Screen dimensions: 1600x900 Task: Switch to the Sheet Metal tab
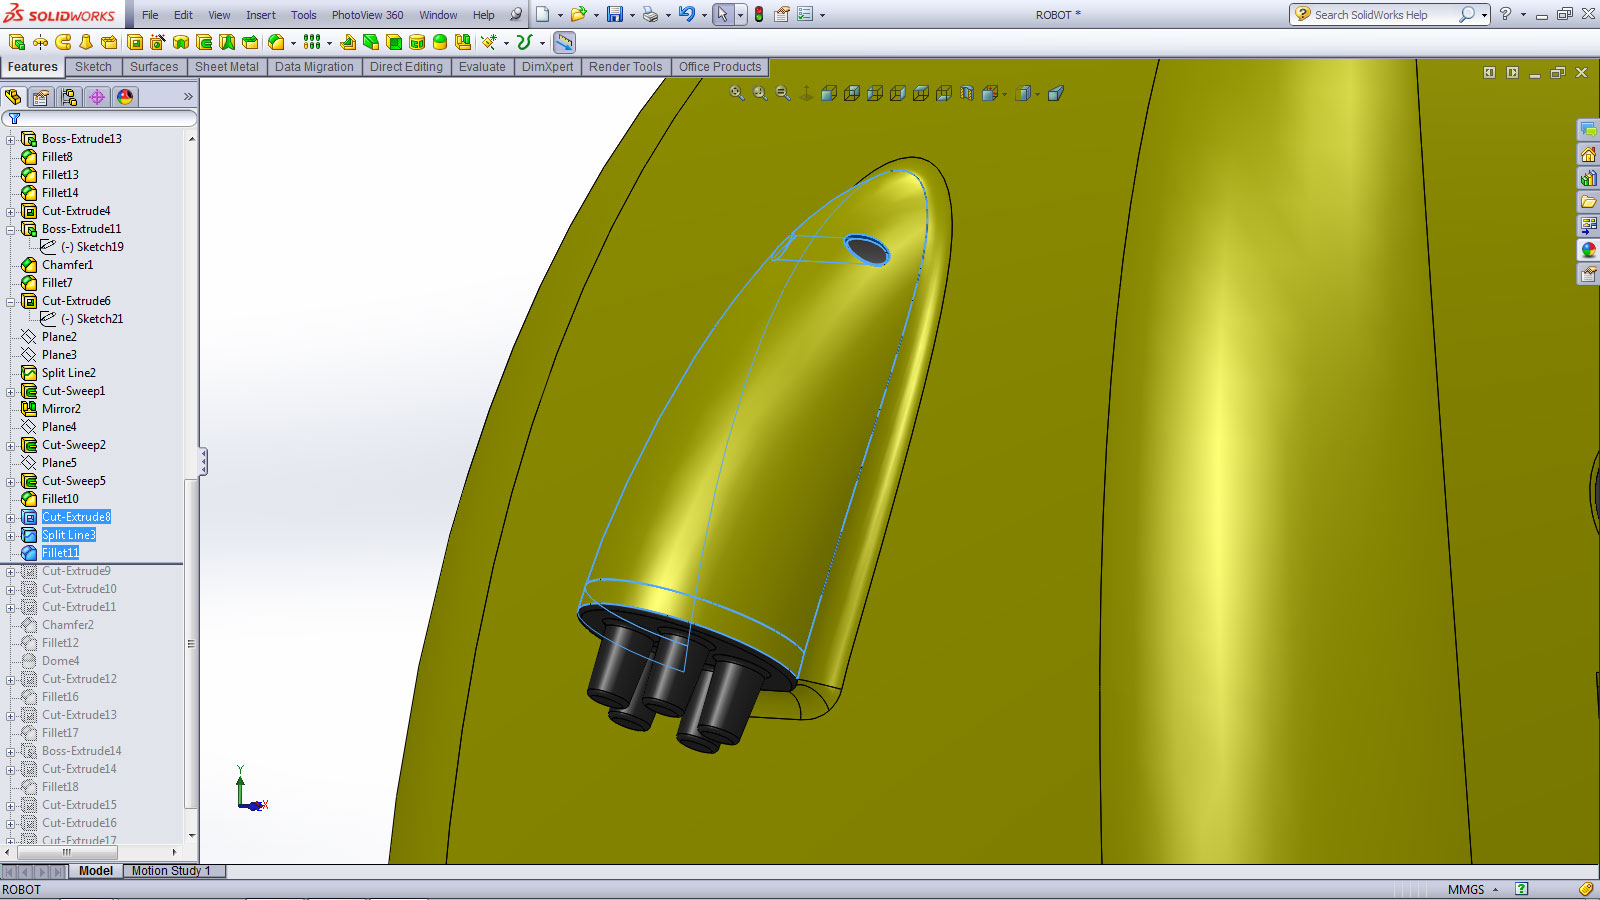coord(227,67)
